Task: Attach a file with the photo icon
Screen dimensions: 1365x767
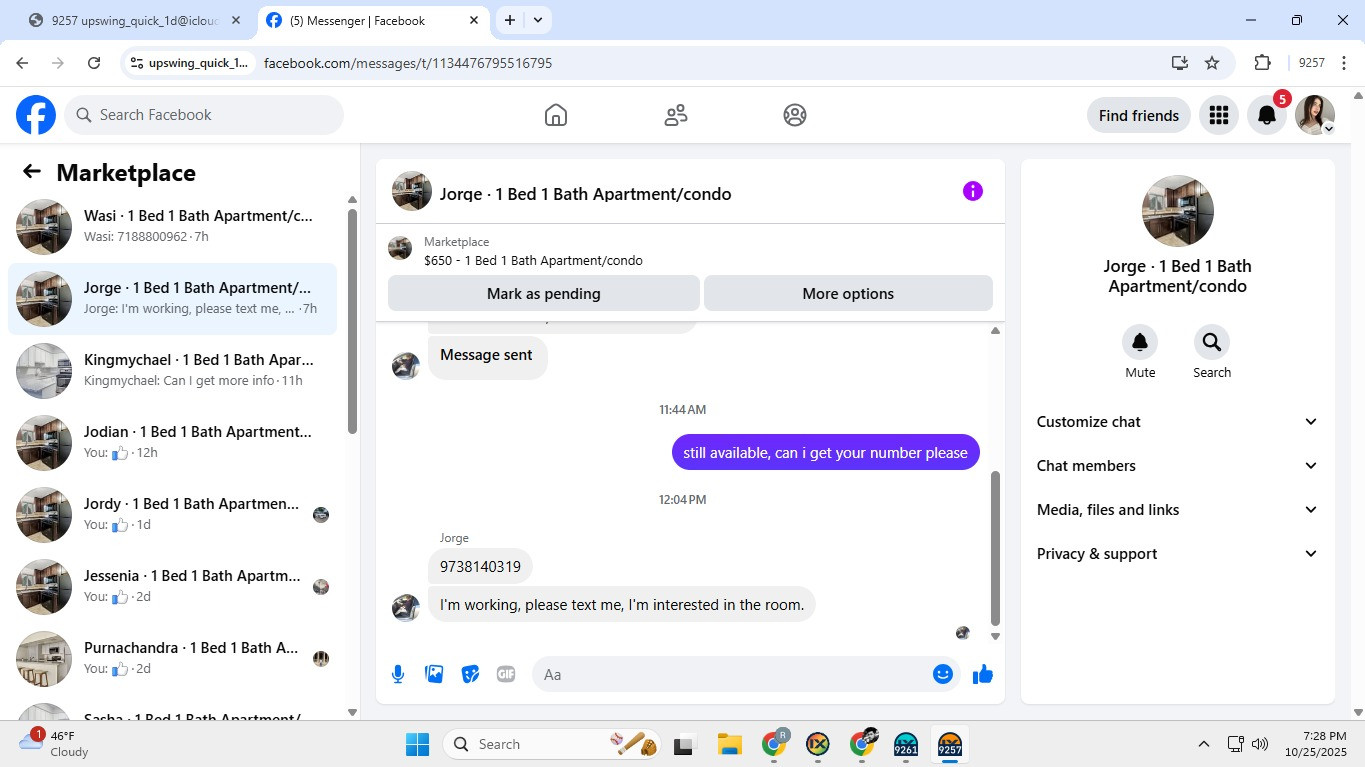Action: coord(434,674)
